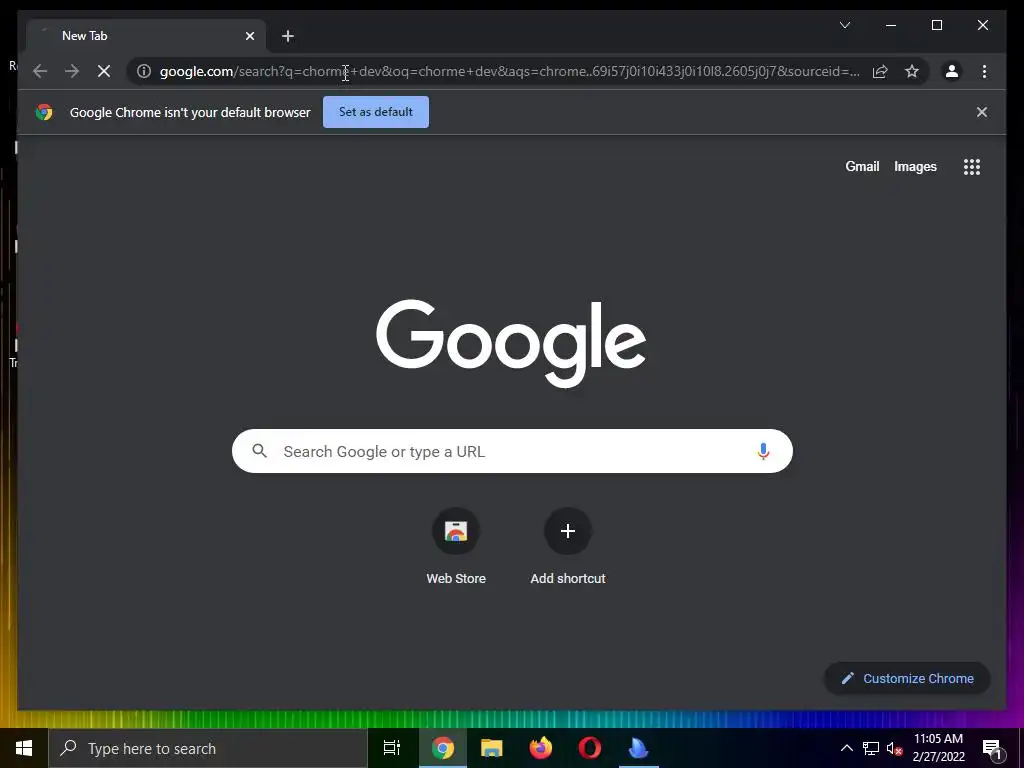
Task: Click the address bar URL text
Action: 509,71
